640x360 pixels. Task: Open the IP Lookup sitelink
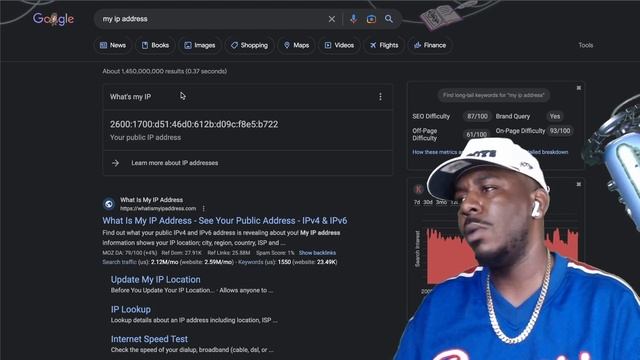tap(131, 309)
